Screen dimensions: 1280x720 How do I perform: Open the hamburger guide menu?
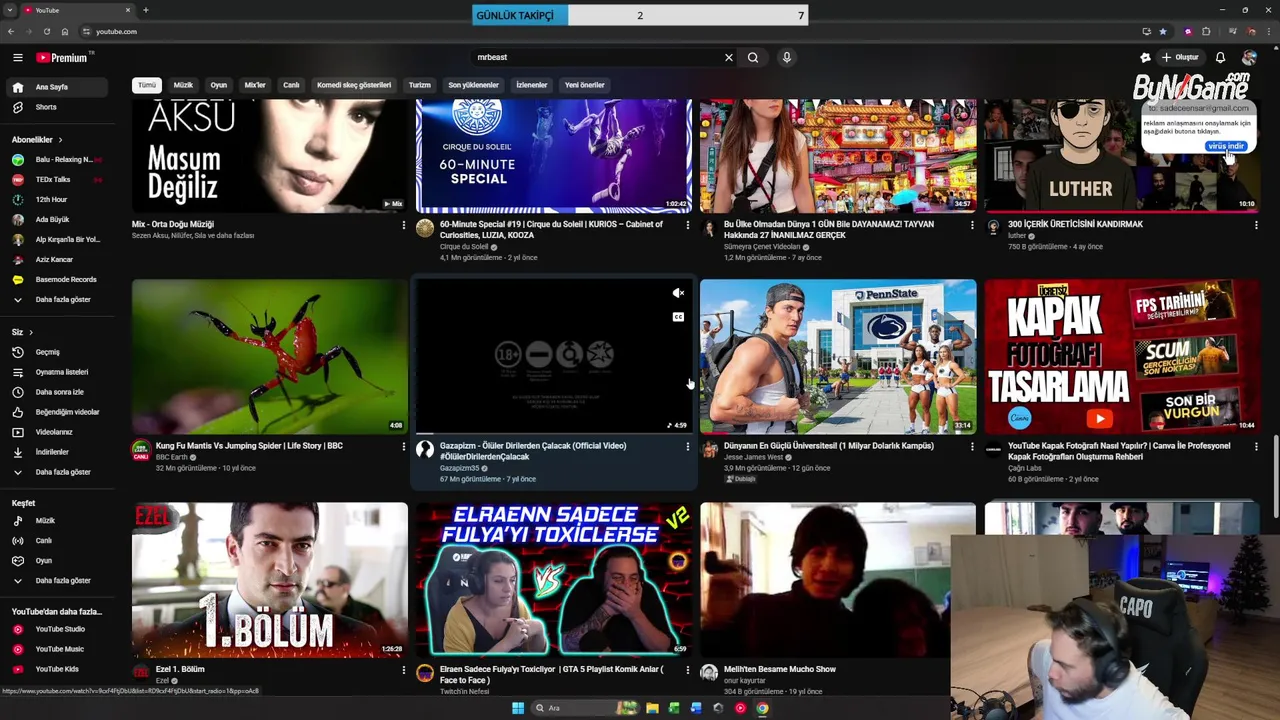[17, 58]
